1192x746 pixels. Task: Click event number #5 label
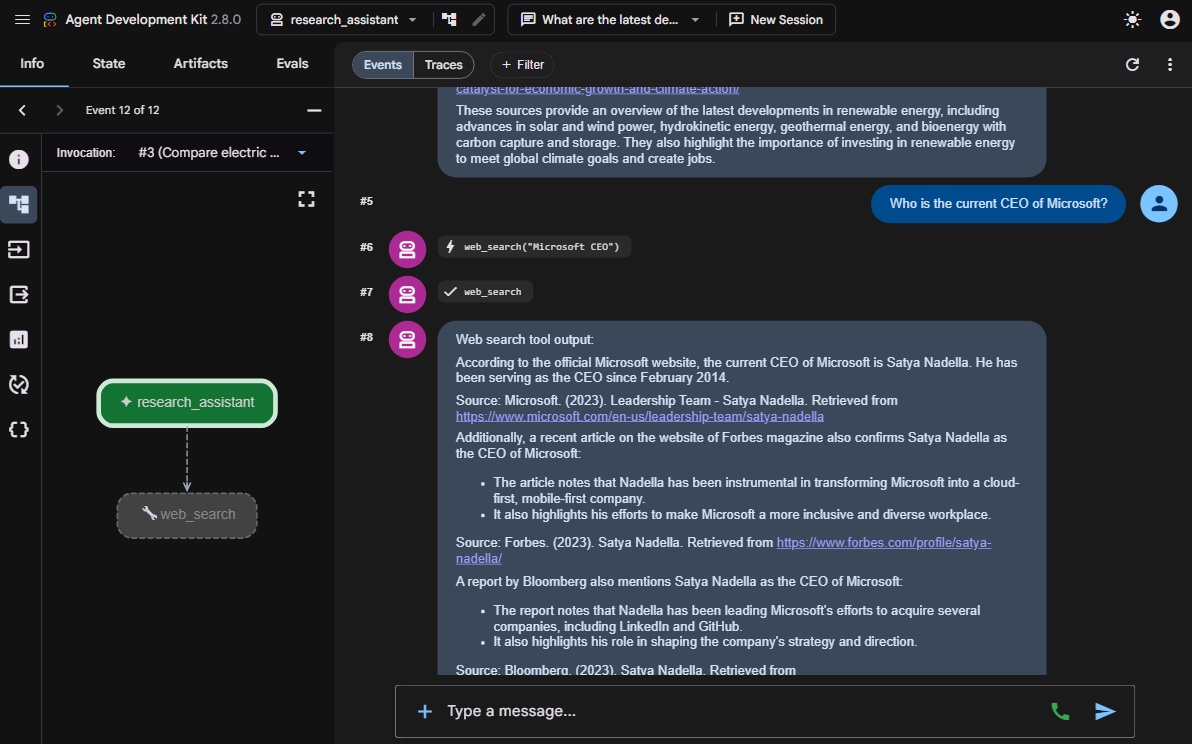pos(366,202)
